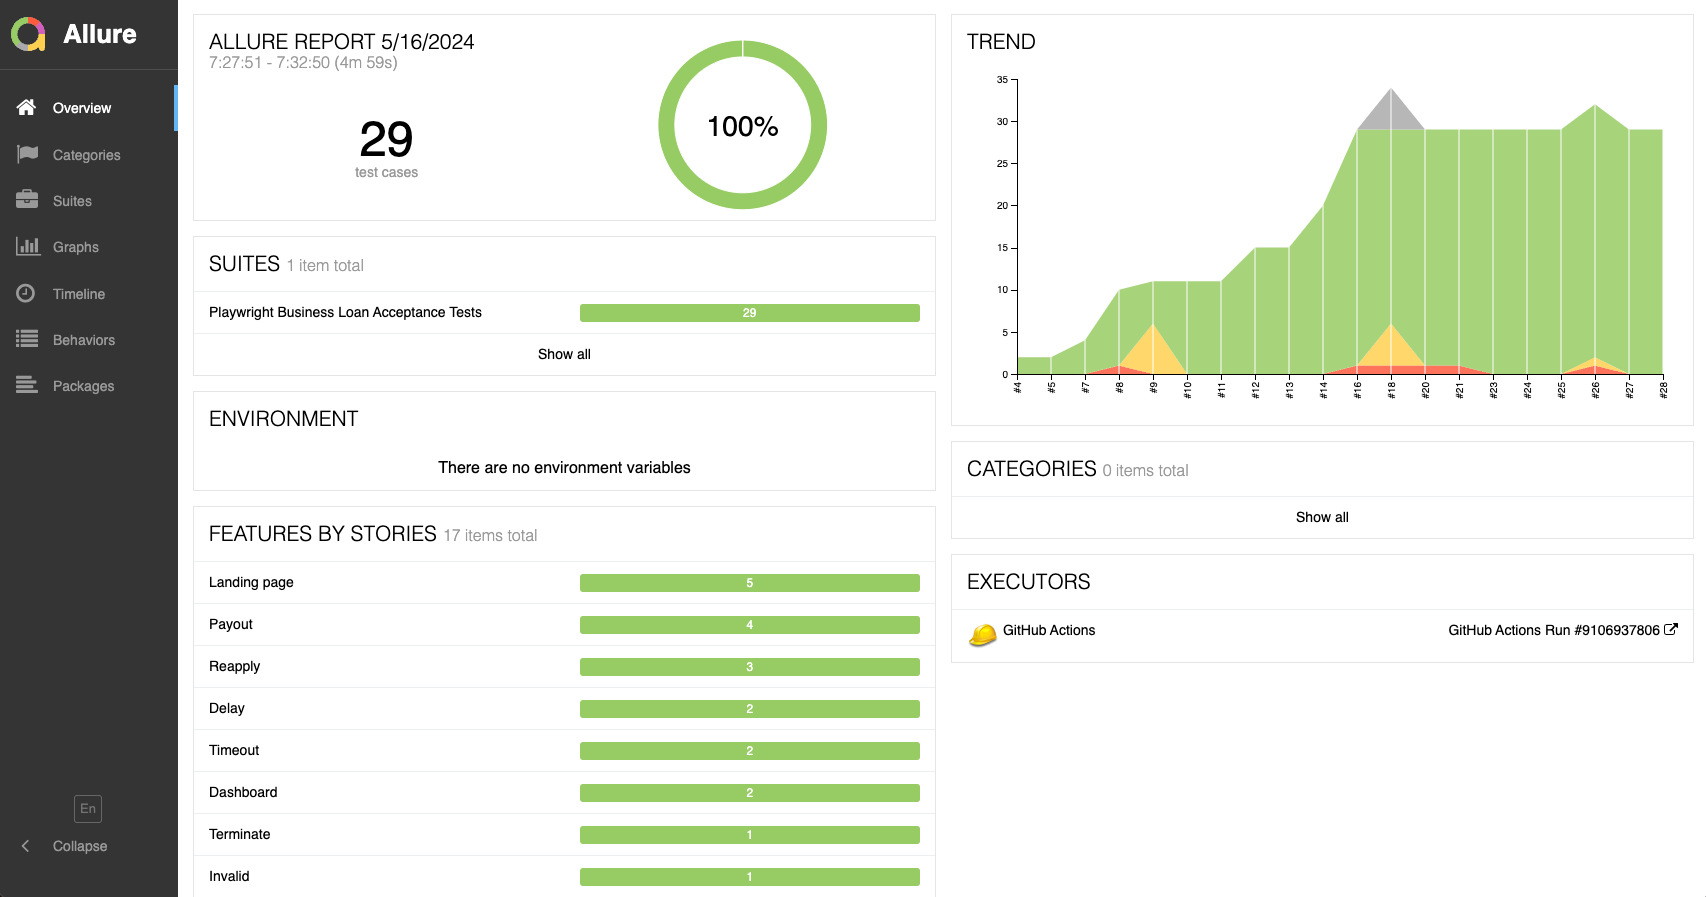Open the SUITES widget heading
This screenshot has width=1706, height=897.
244,264
